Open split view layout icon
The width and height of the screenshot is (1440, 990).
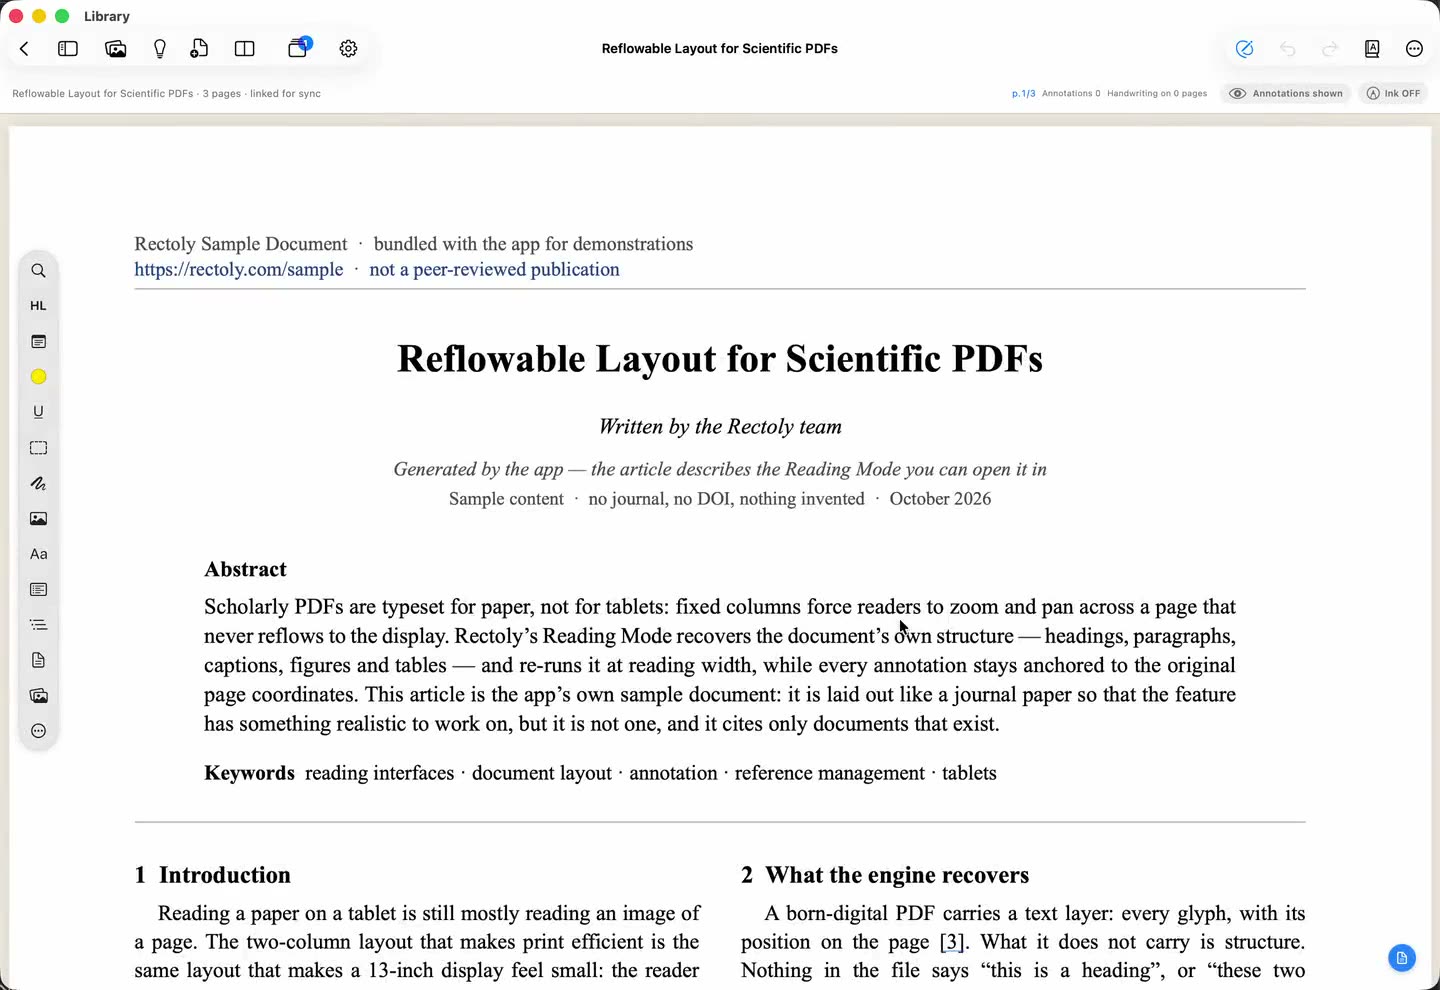click(245, 48)
